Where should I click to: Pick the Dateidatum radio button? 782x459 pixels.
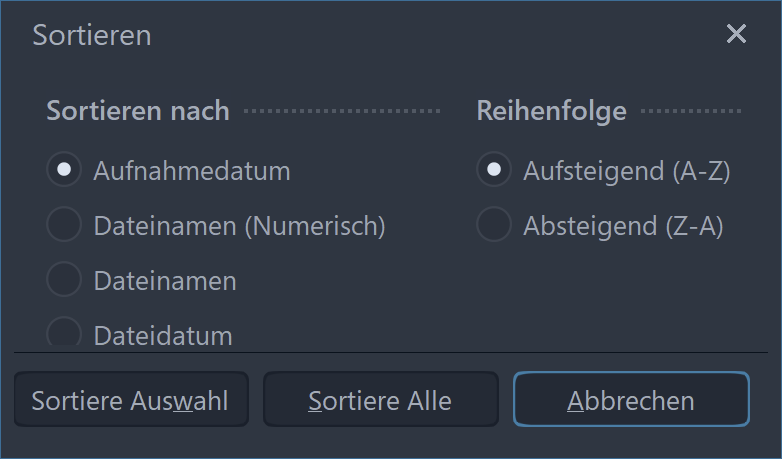tap(64, 333)
